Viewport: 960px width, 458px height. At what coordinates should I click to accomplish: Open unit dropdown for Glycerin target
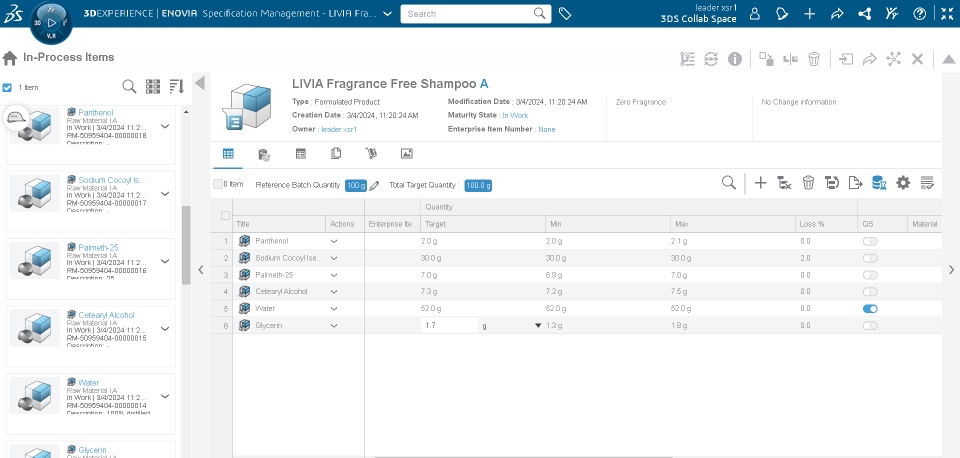[538, 326]
